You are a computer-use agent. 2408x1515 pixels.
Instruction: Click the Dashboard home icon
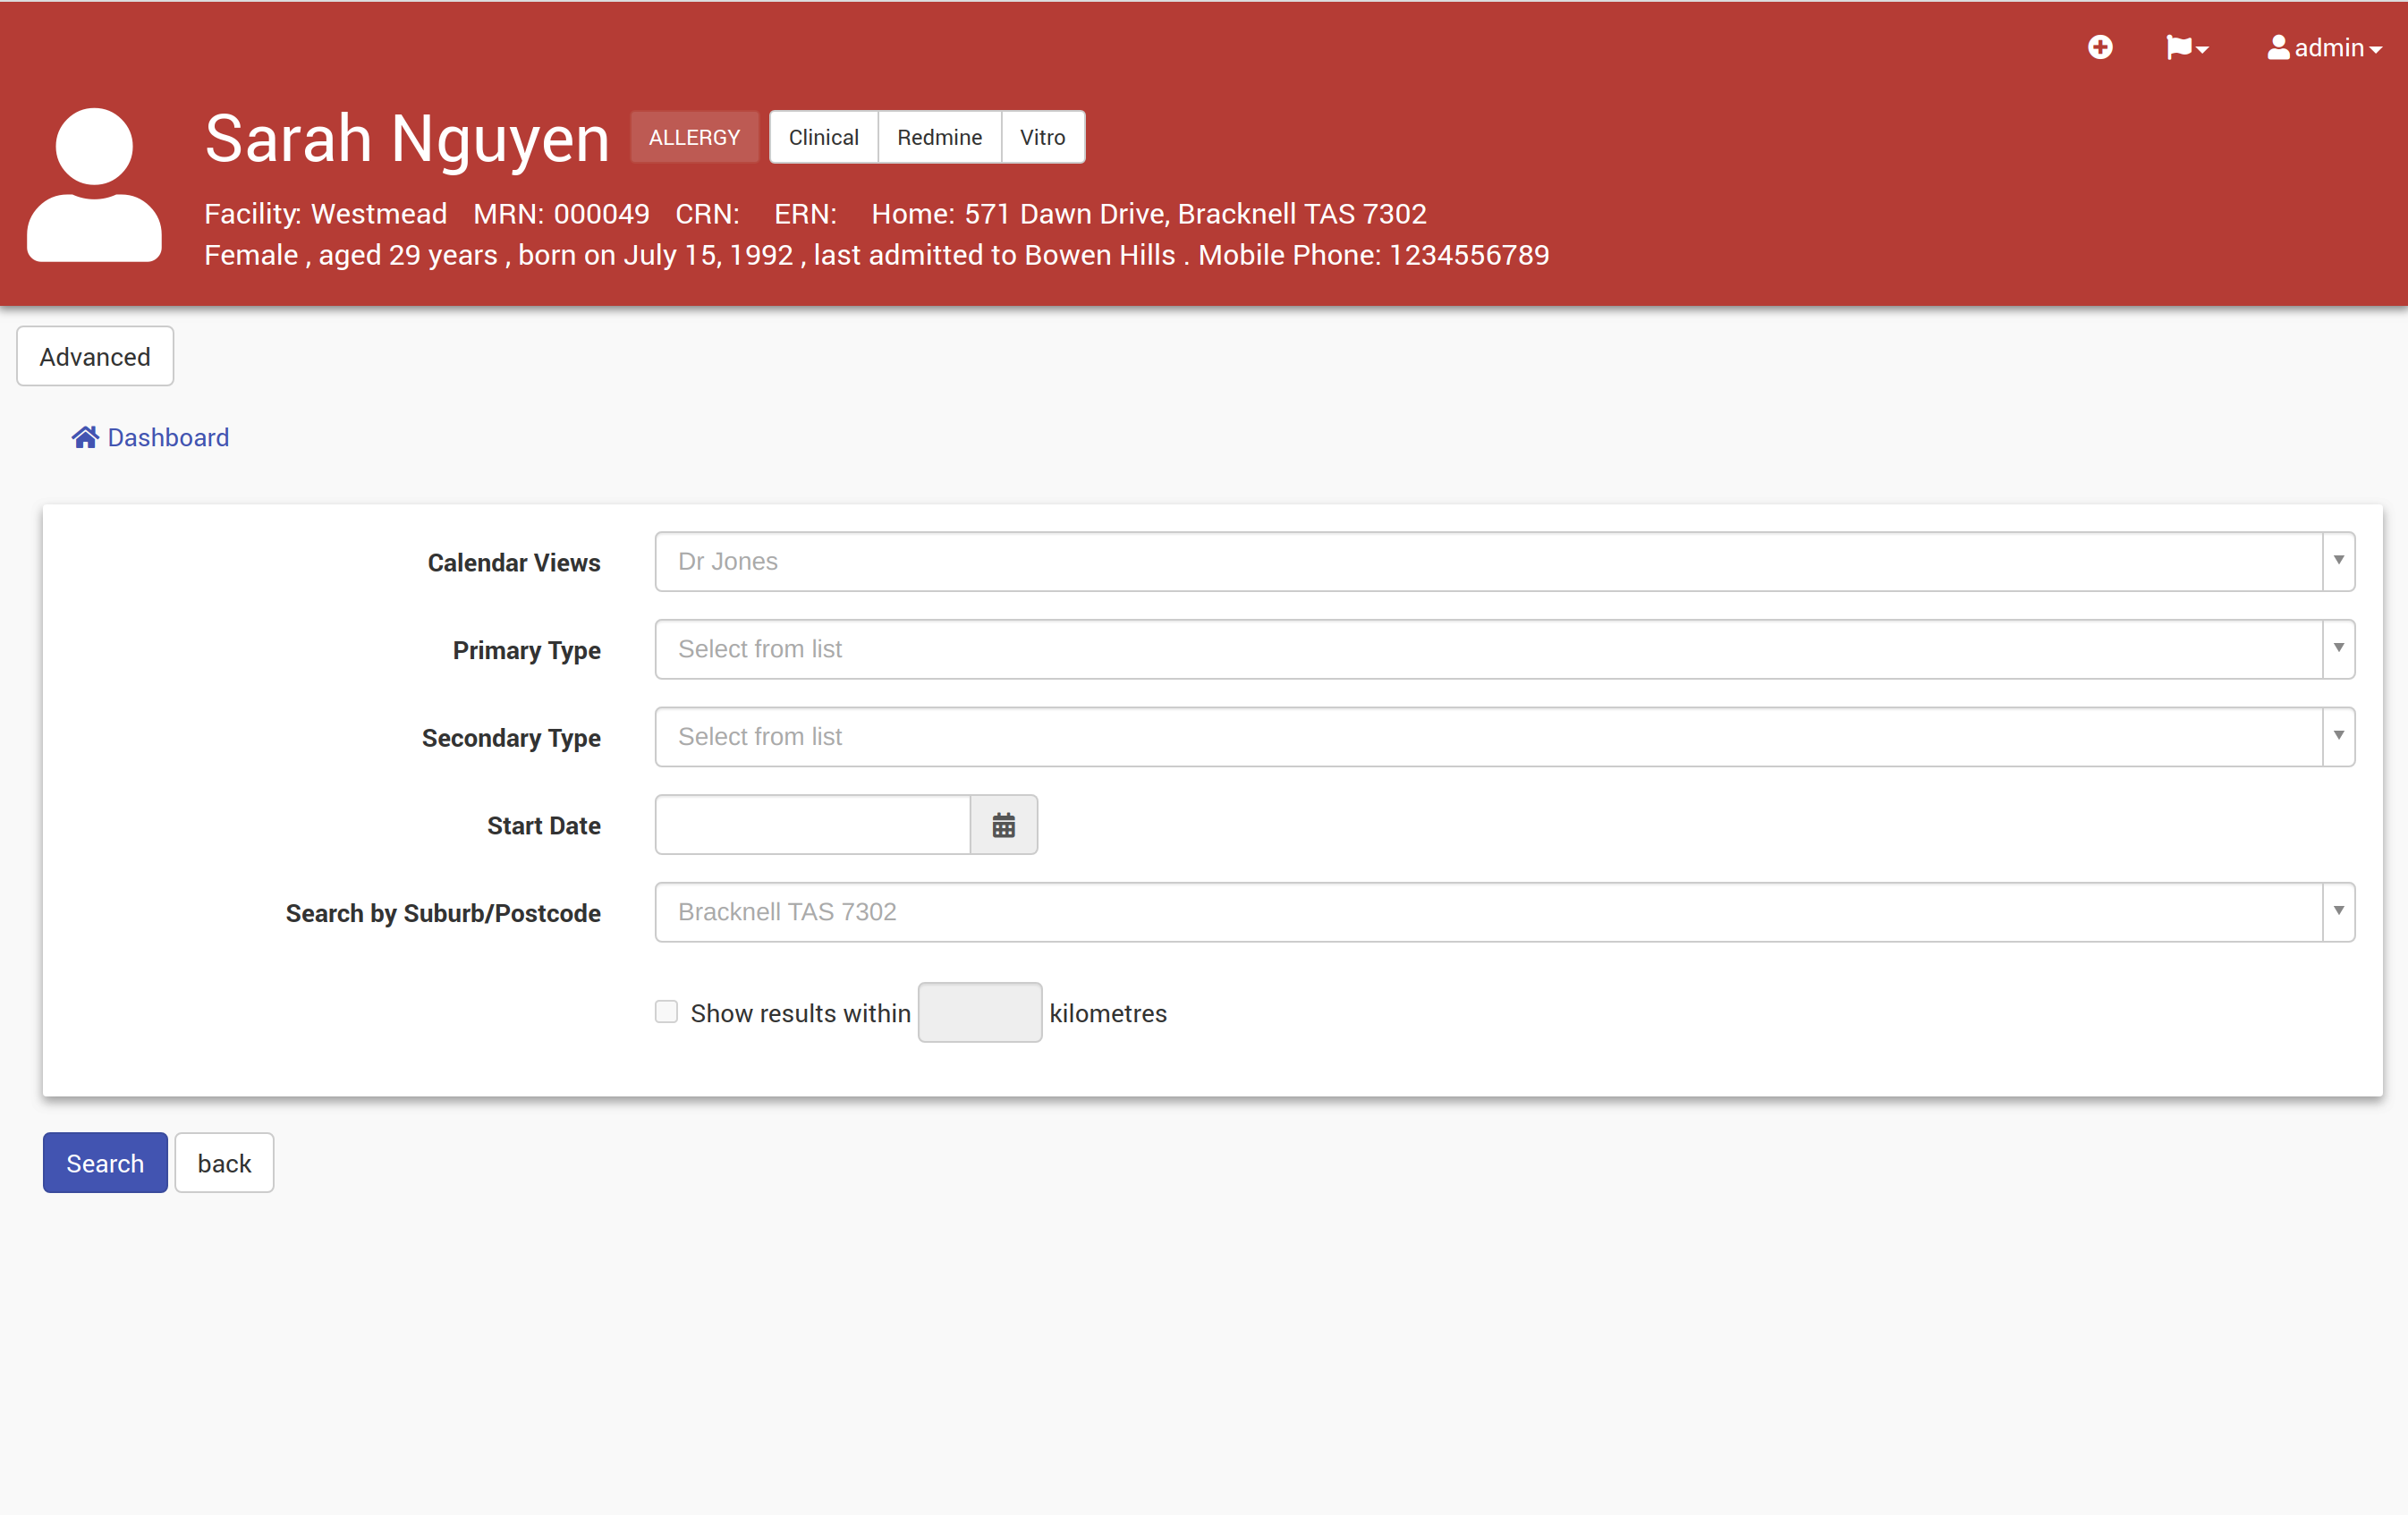tap(85, 437)
